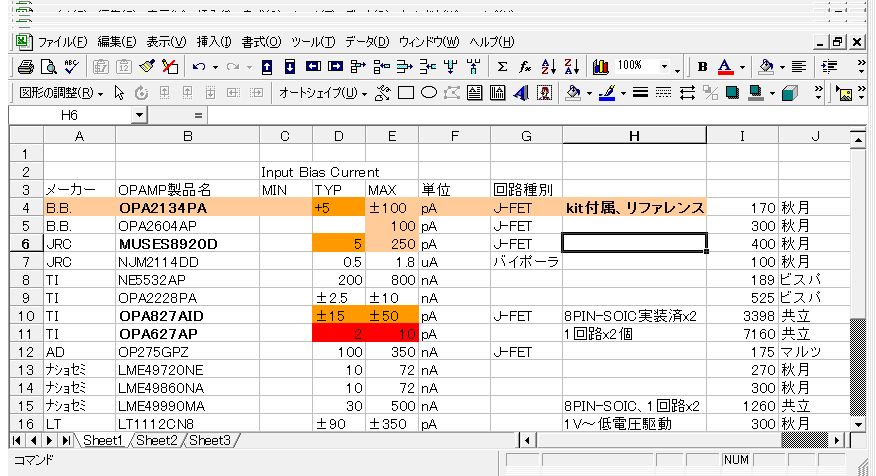
Task: Open Print Preview
Action: [49, 67]
